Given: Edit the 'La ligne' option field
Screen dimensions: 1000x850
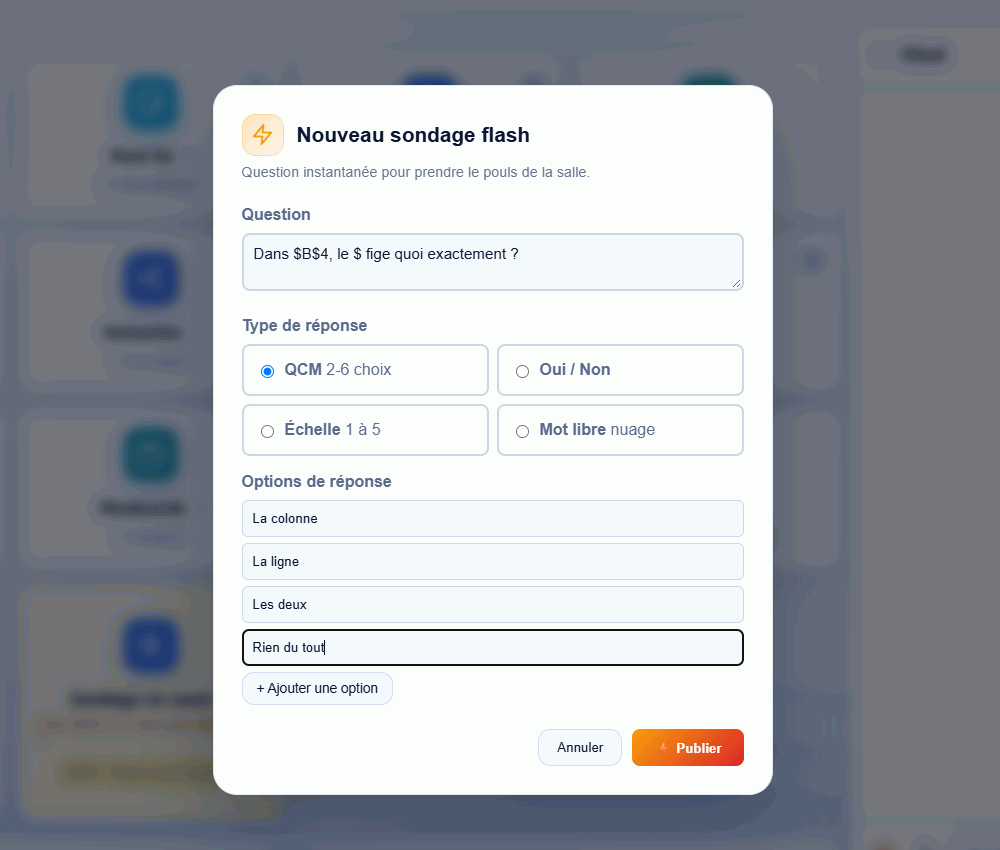Looking at the screenshot, I should (492, 562).
